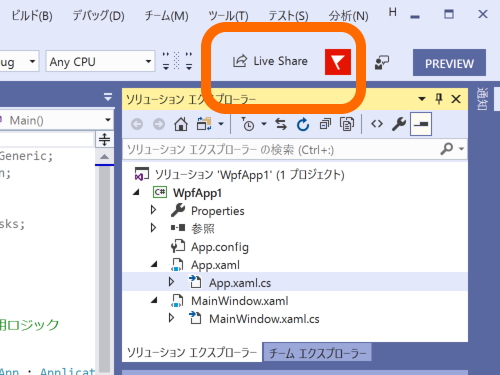The height and width of the screenshot is (375, 500).
Task: Expand the 参照 references node
Action: [153, 228]
